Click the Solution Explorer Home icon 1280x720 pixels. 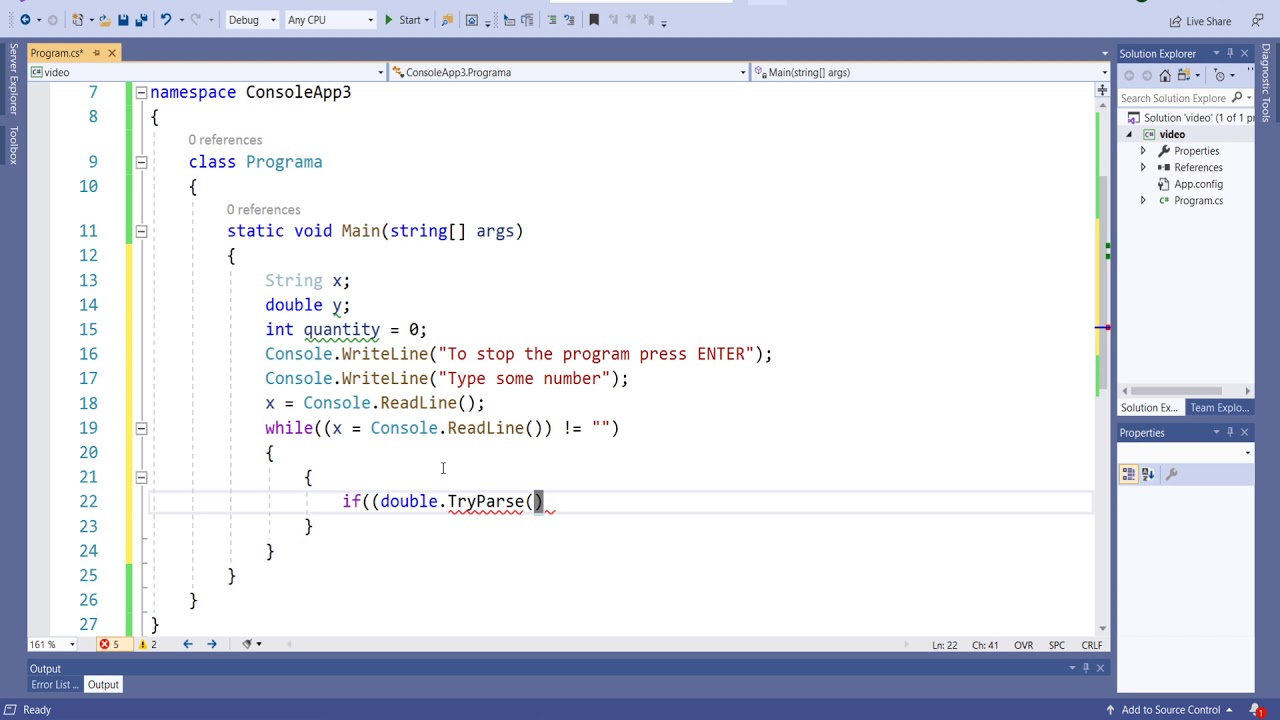coord(1165,75)
